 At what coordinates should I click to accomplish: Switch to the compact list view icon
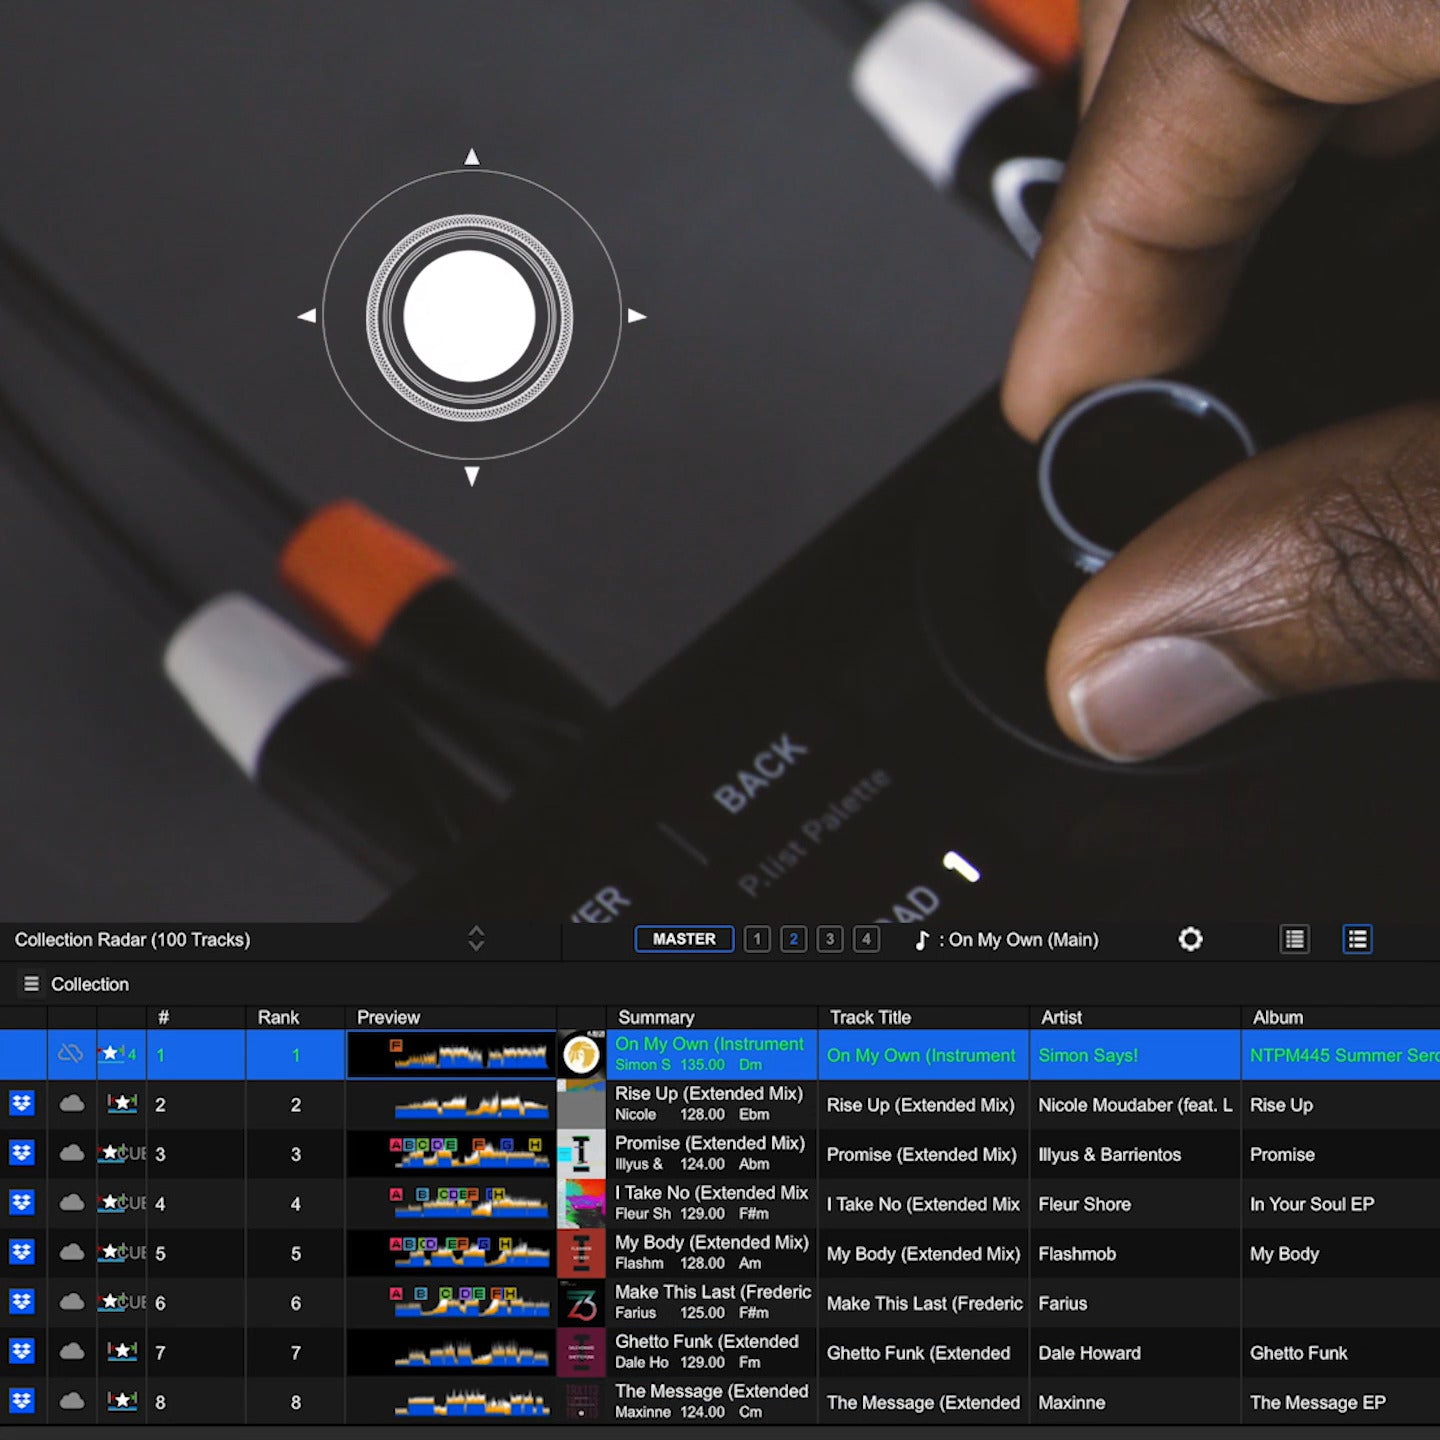pos(1295,939)
